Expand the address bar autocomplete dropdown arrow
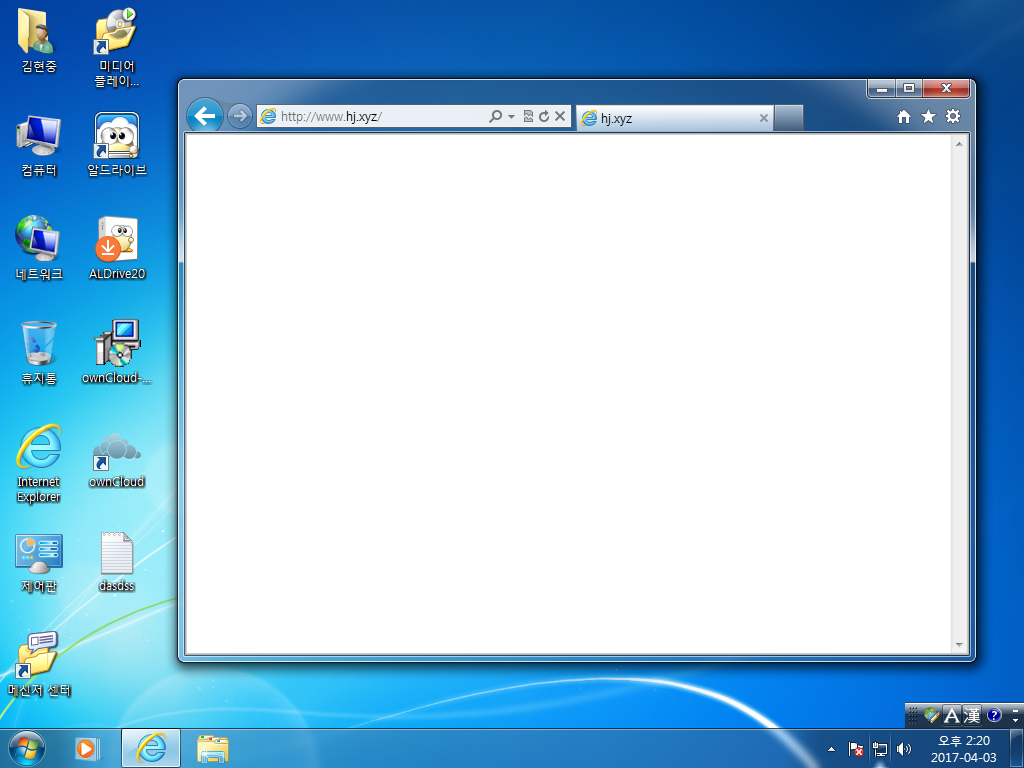The width and height of the screenshot is (1024, 768). [511, 117]
